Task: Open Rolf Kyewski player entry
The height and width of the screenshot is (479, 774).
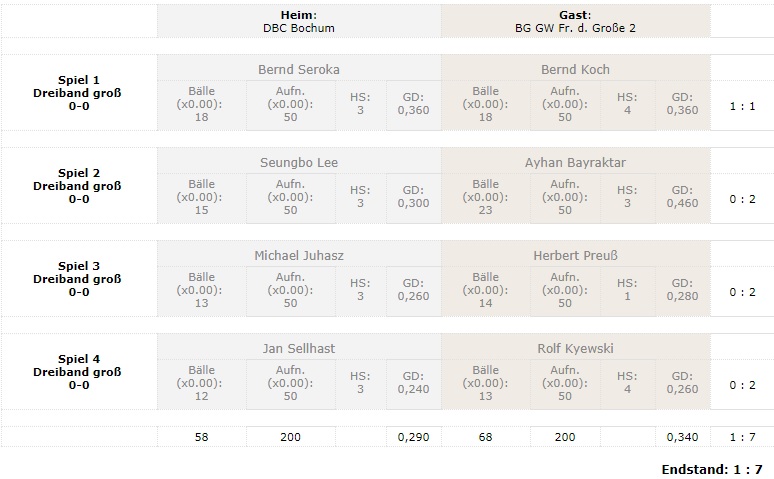Action: coord(574,348)
